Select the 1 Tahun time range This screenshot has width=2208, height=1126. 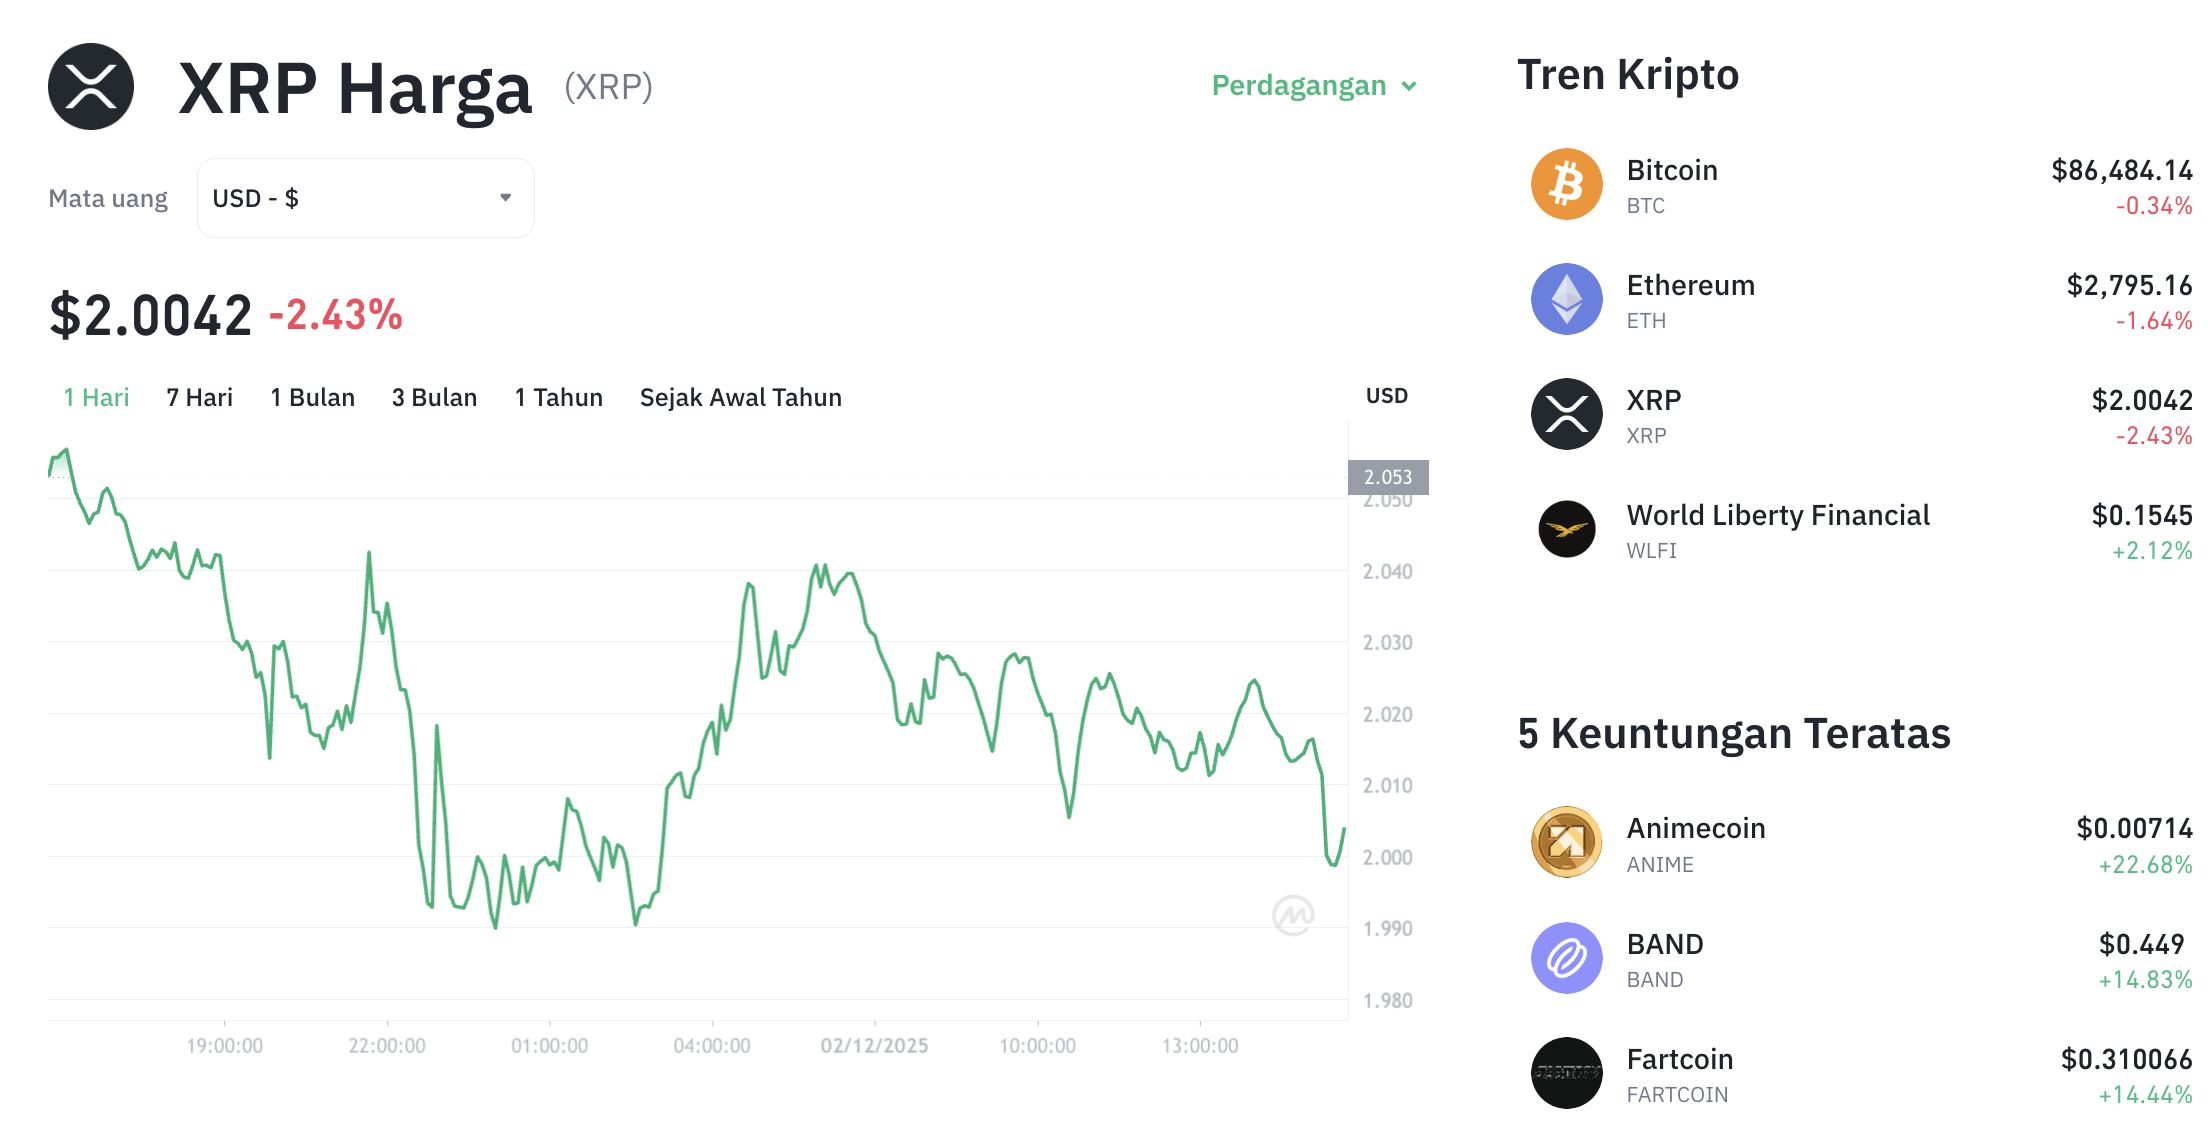(x=558, y=397)
